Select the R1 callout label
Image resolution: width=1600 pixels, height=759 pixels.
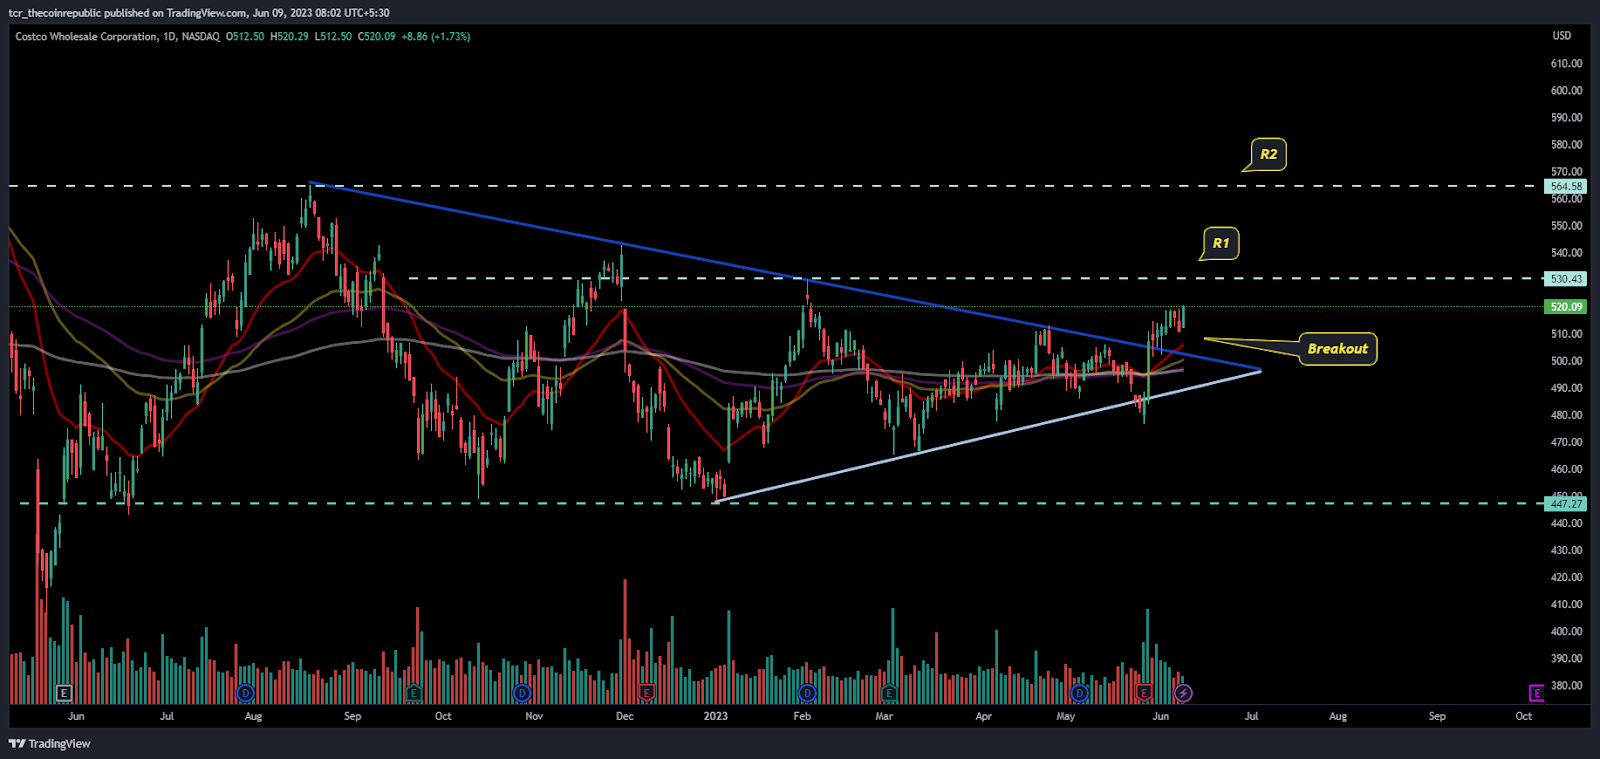[1221, 243]
